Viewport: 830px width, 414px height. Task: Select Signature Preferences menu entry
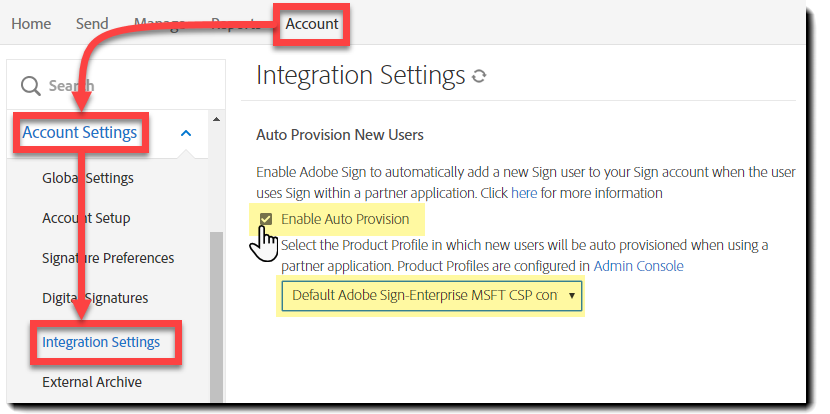point(108,258)
